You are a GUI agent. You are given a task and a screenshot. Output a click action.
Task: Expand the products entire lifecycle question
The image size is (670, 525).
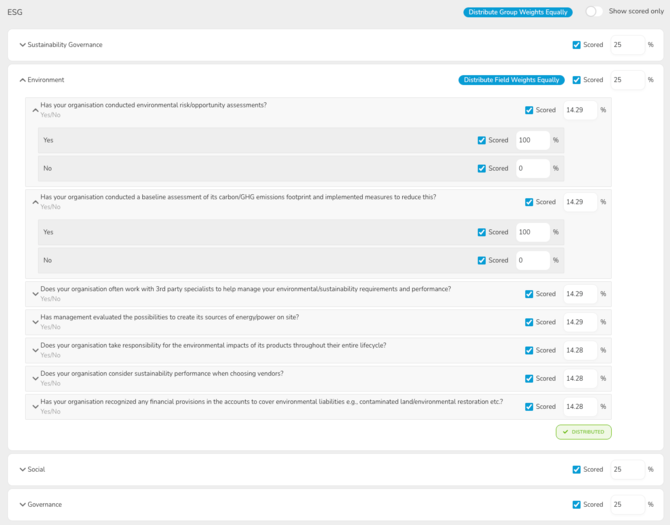(x=35, y=350)
